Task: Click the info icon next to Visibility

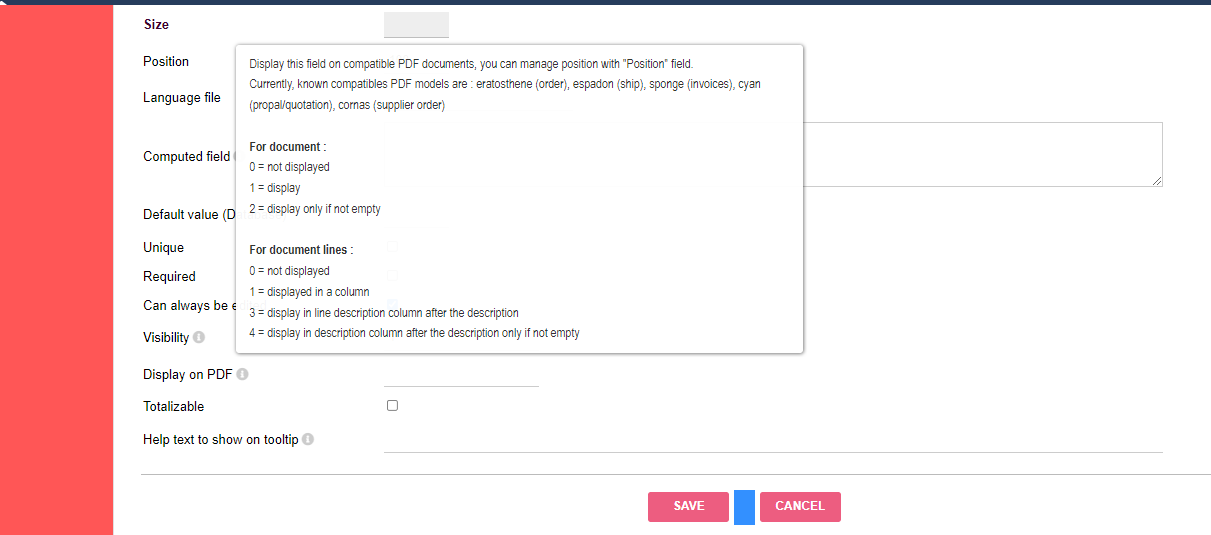Action: [199, 338]
